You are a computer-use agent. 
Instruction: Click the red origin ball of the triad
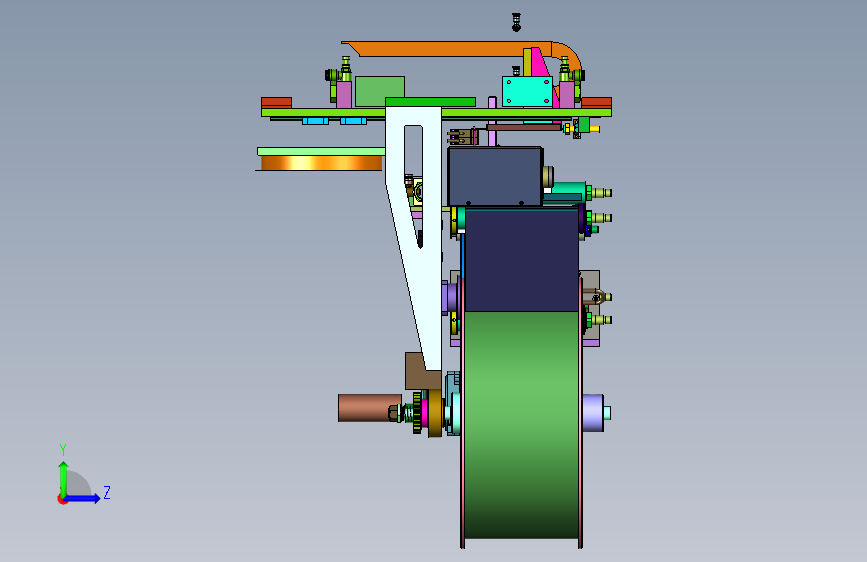click(62, 499)
